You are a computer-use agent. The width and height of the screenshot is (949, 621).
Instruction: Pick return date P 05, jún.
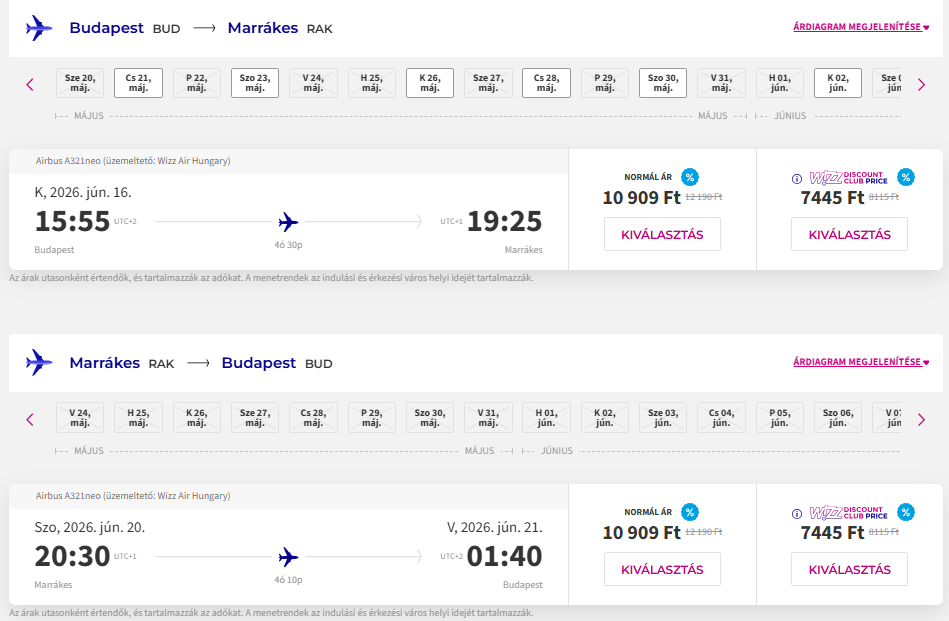(780, 417)
